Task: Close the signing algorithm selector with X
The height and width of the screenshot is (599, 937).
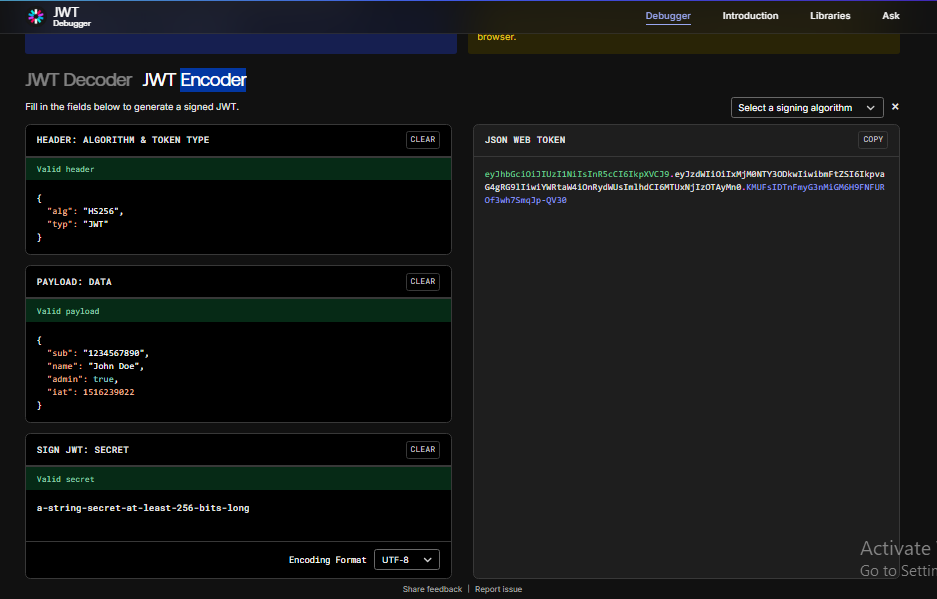Action: tap(895, 107)
